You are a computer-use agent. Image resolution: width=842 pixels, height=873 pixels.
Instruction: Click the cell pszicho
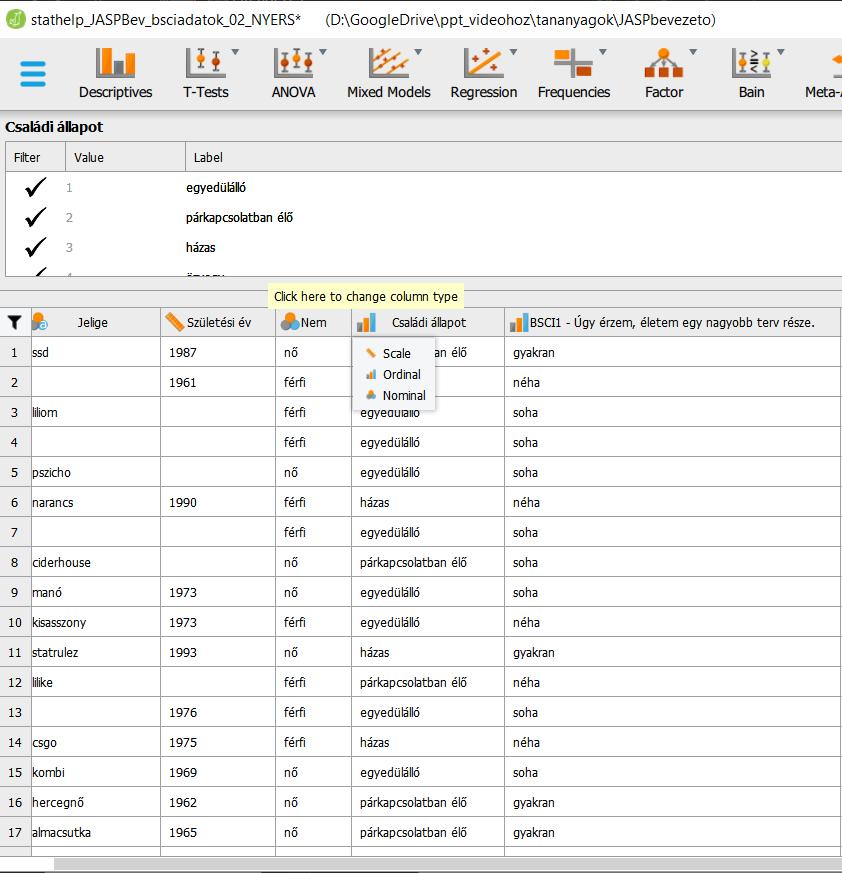(96, 473)
